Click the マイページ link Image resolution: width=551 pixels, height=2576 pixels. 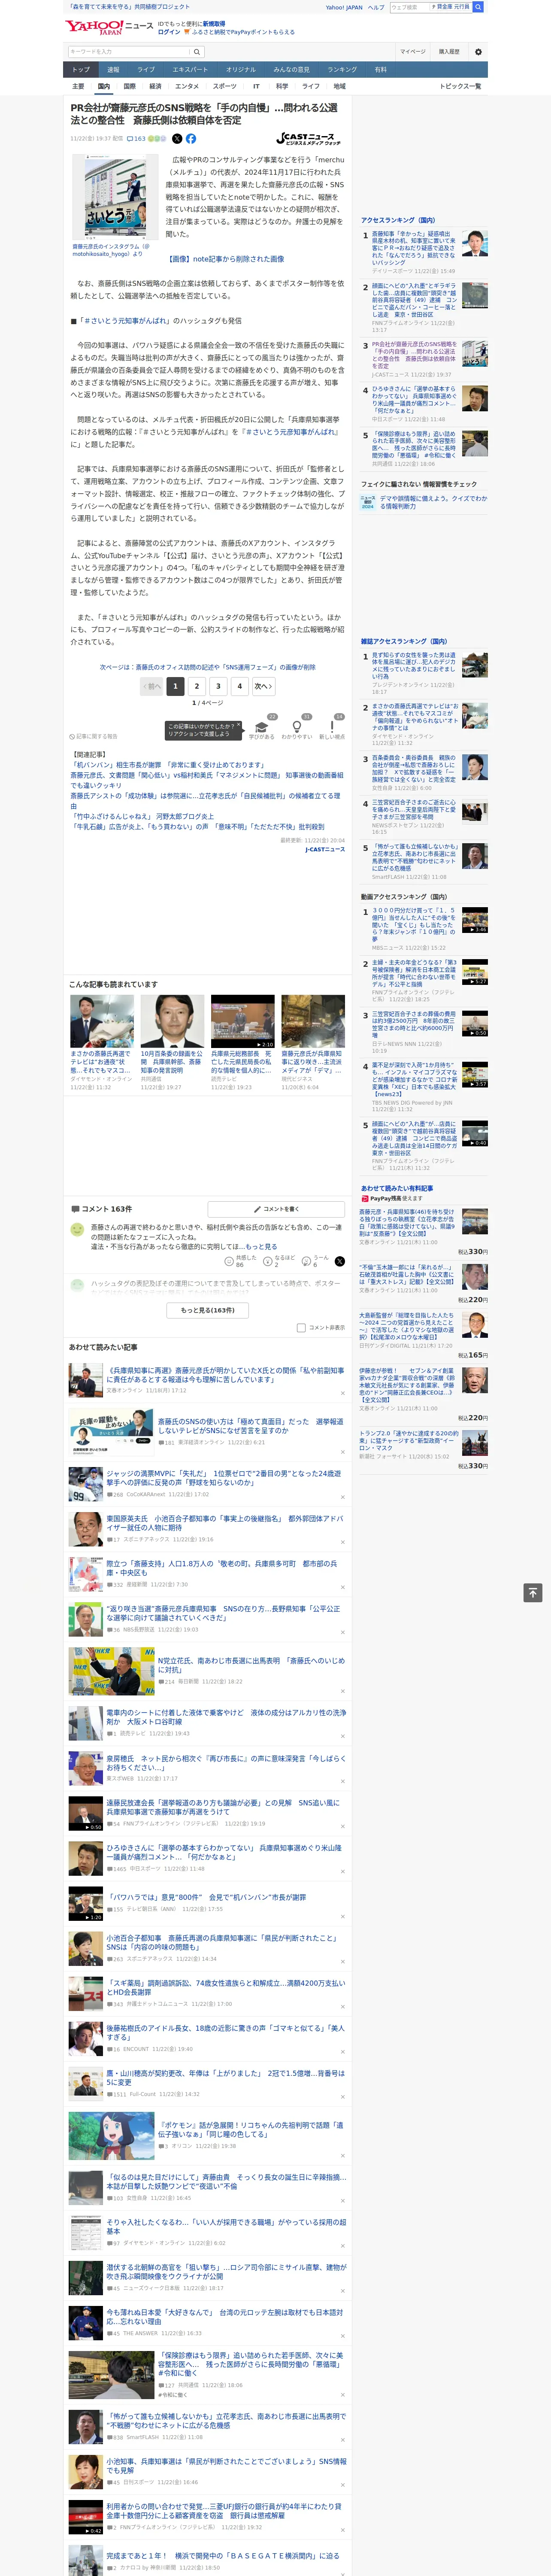[x=413, y=52]
